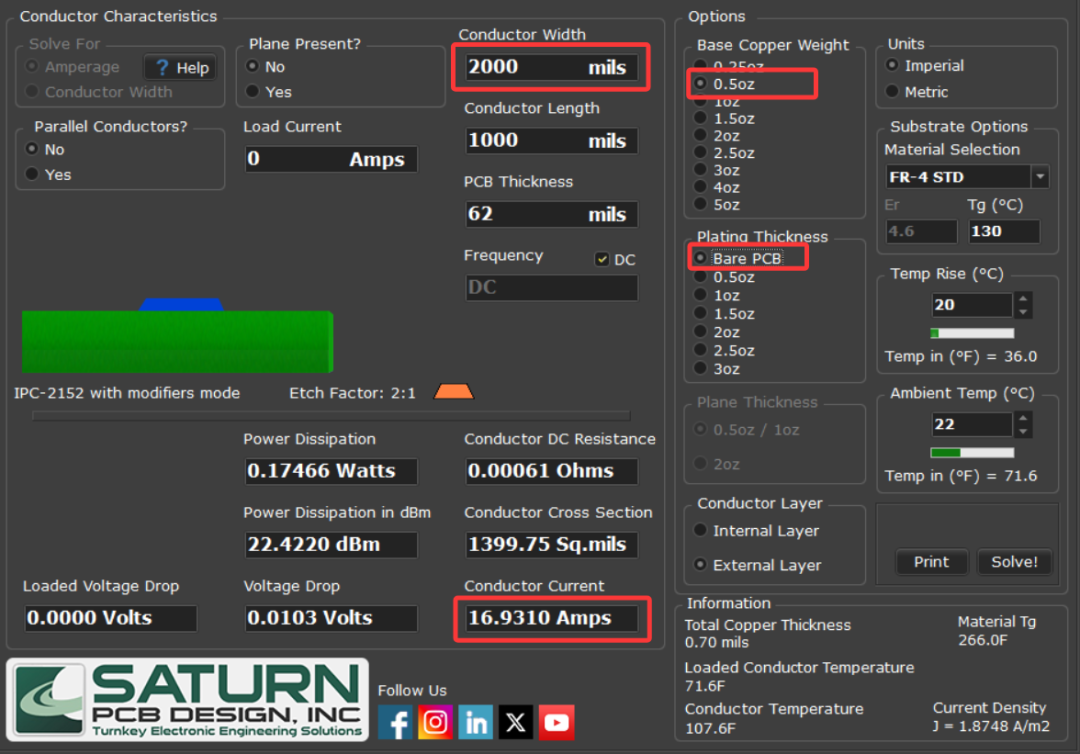Click the LinkedIn icon
Viewport: 1080px width, 754px height.
[476, 722]
